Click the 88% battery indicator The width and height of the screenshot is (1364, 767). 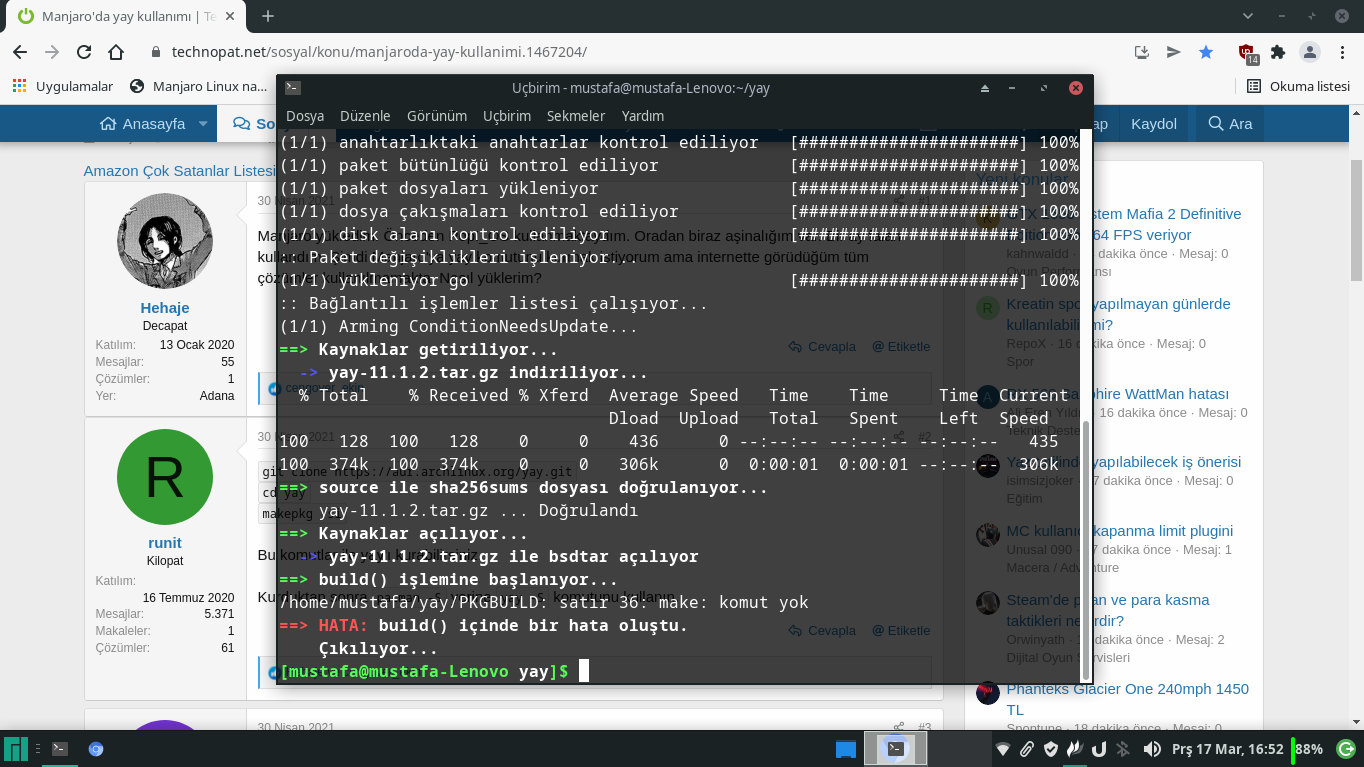tap(1308, 749)
